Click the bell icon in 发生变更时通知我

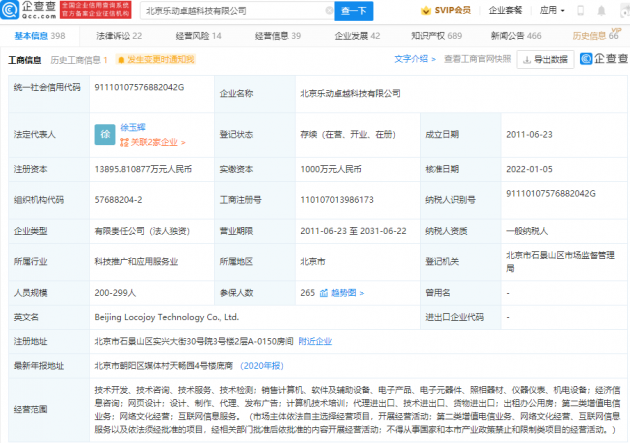(121, 60)
